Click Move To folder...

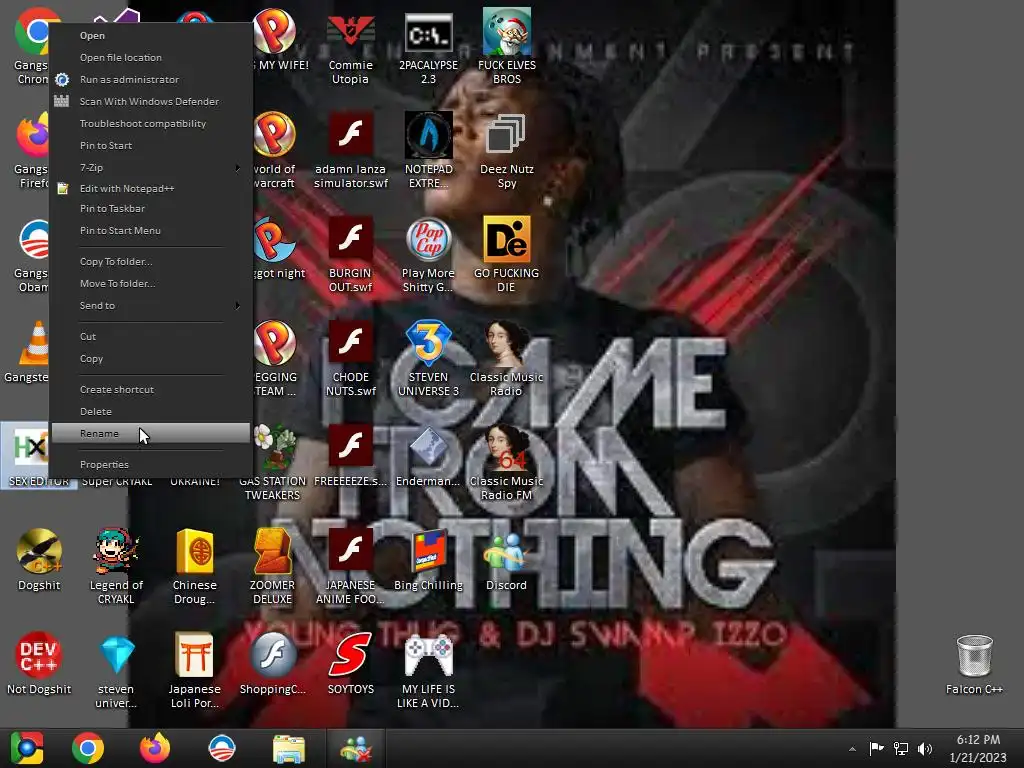[x=151, y=283]
